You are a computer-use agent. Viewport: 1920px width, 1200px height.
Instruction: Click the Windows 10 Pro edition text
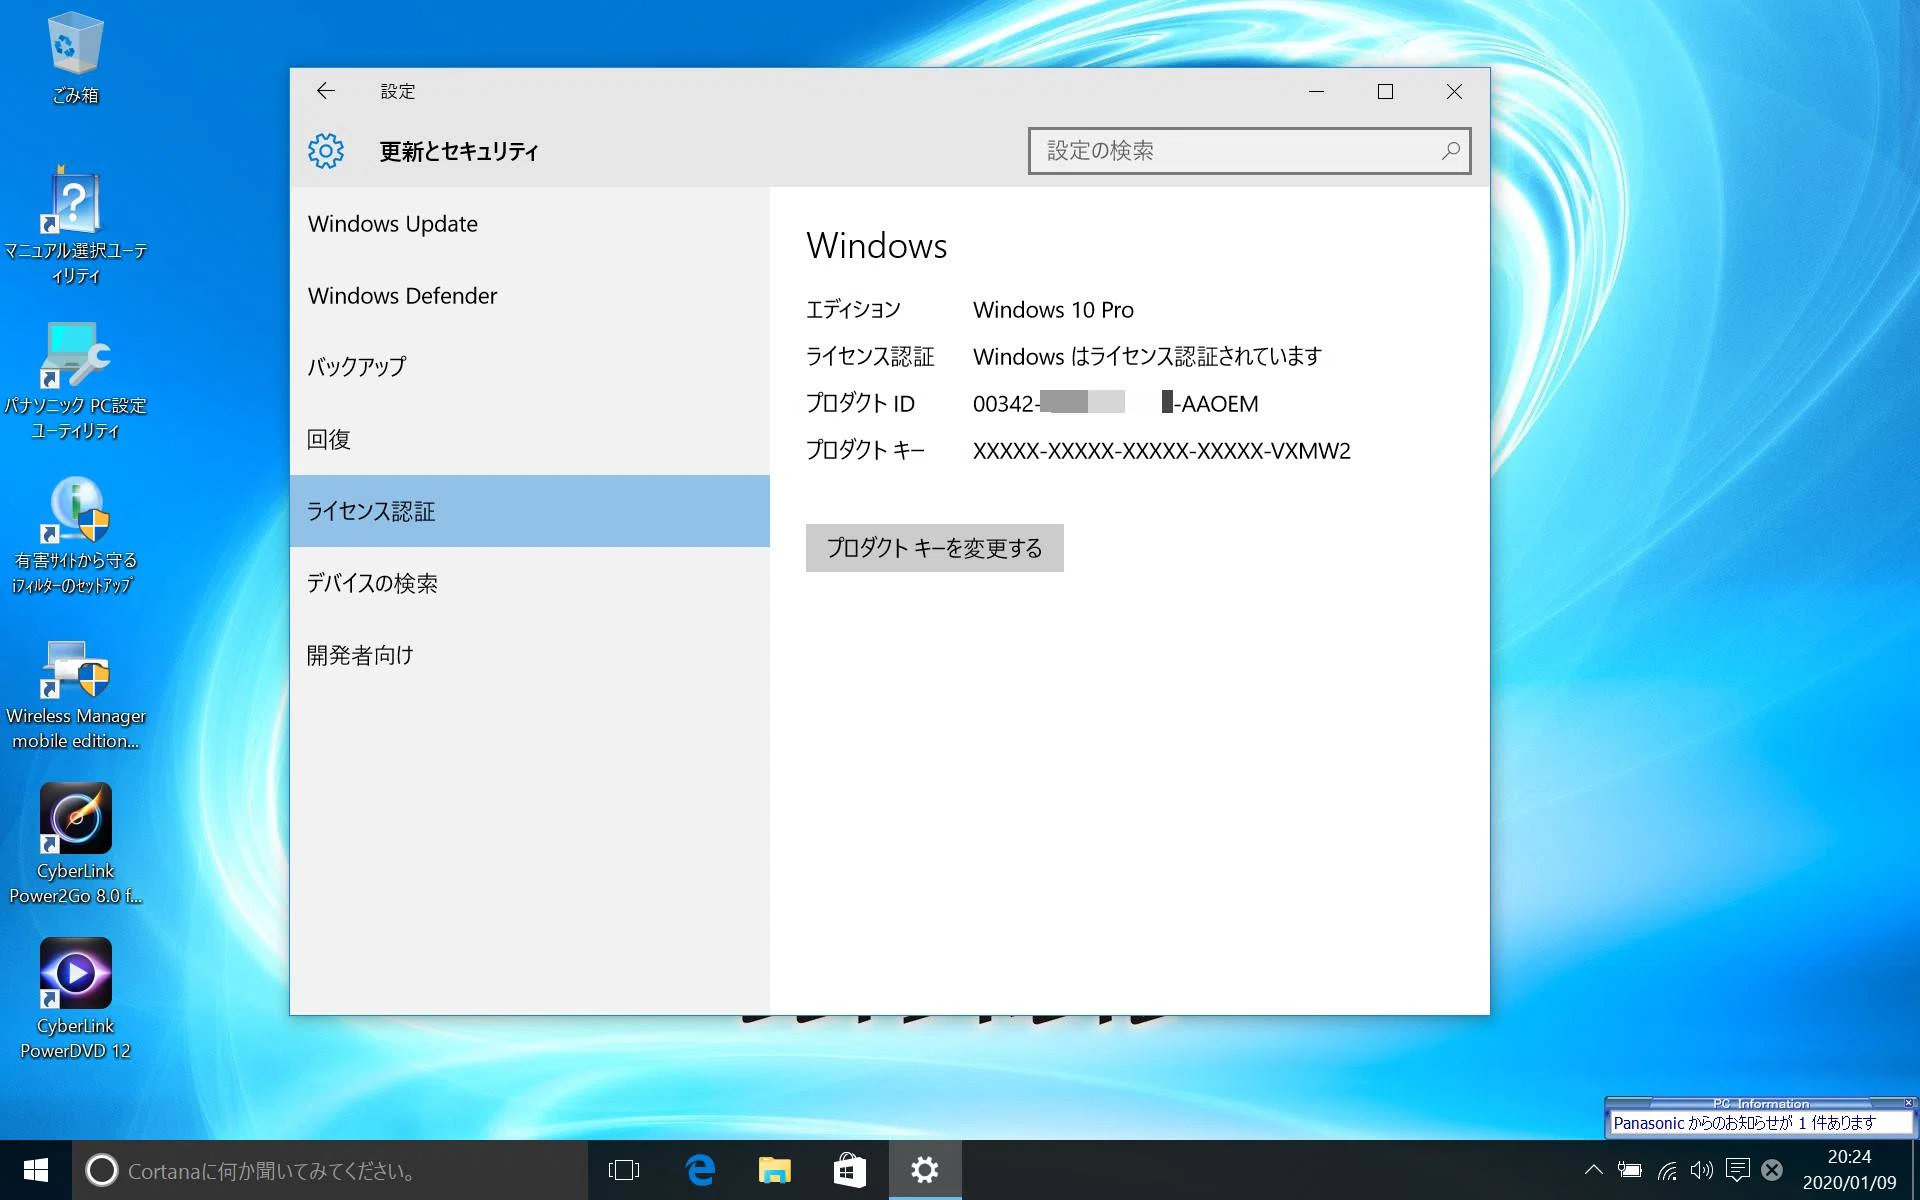point(1053,310)
